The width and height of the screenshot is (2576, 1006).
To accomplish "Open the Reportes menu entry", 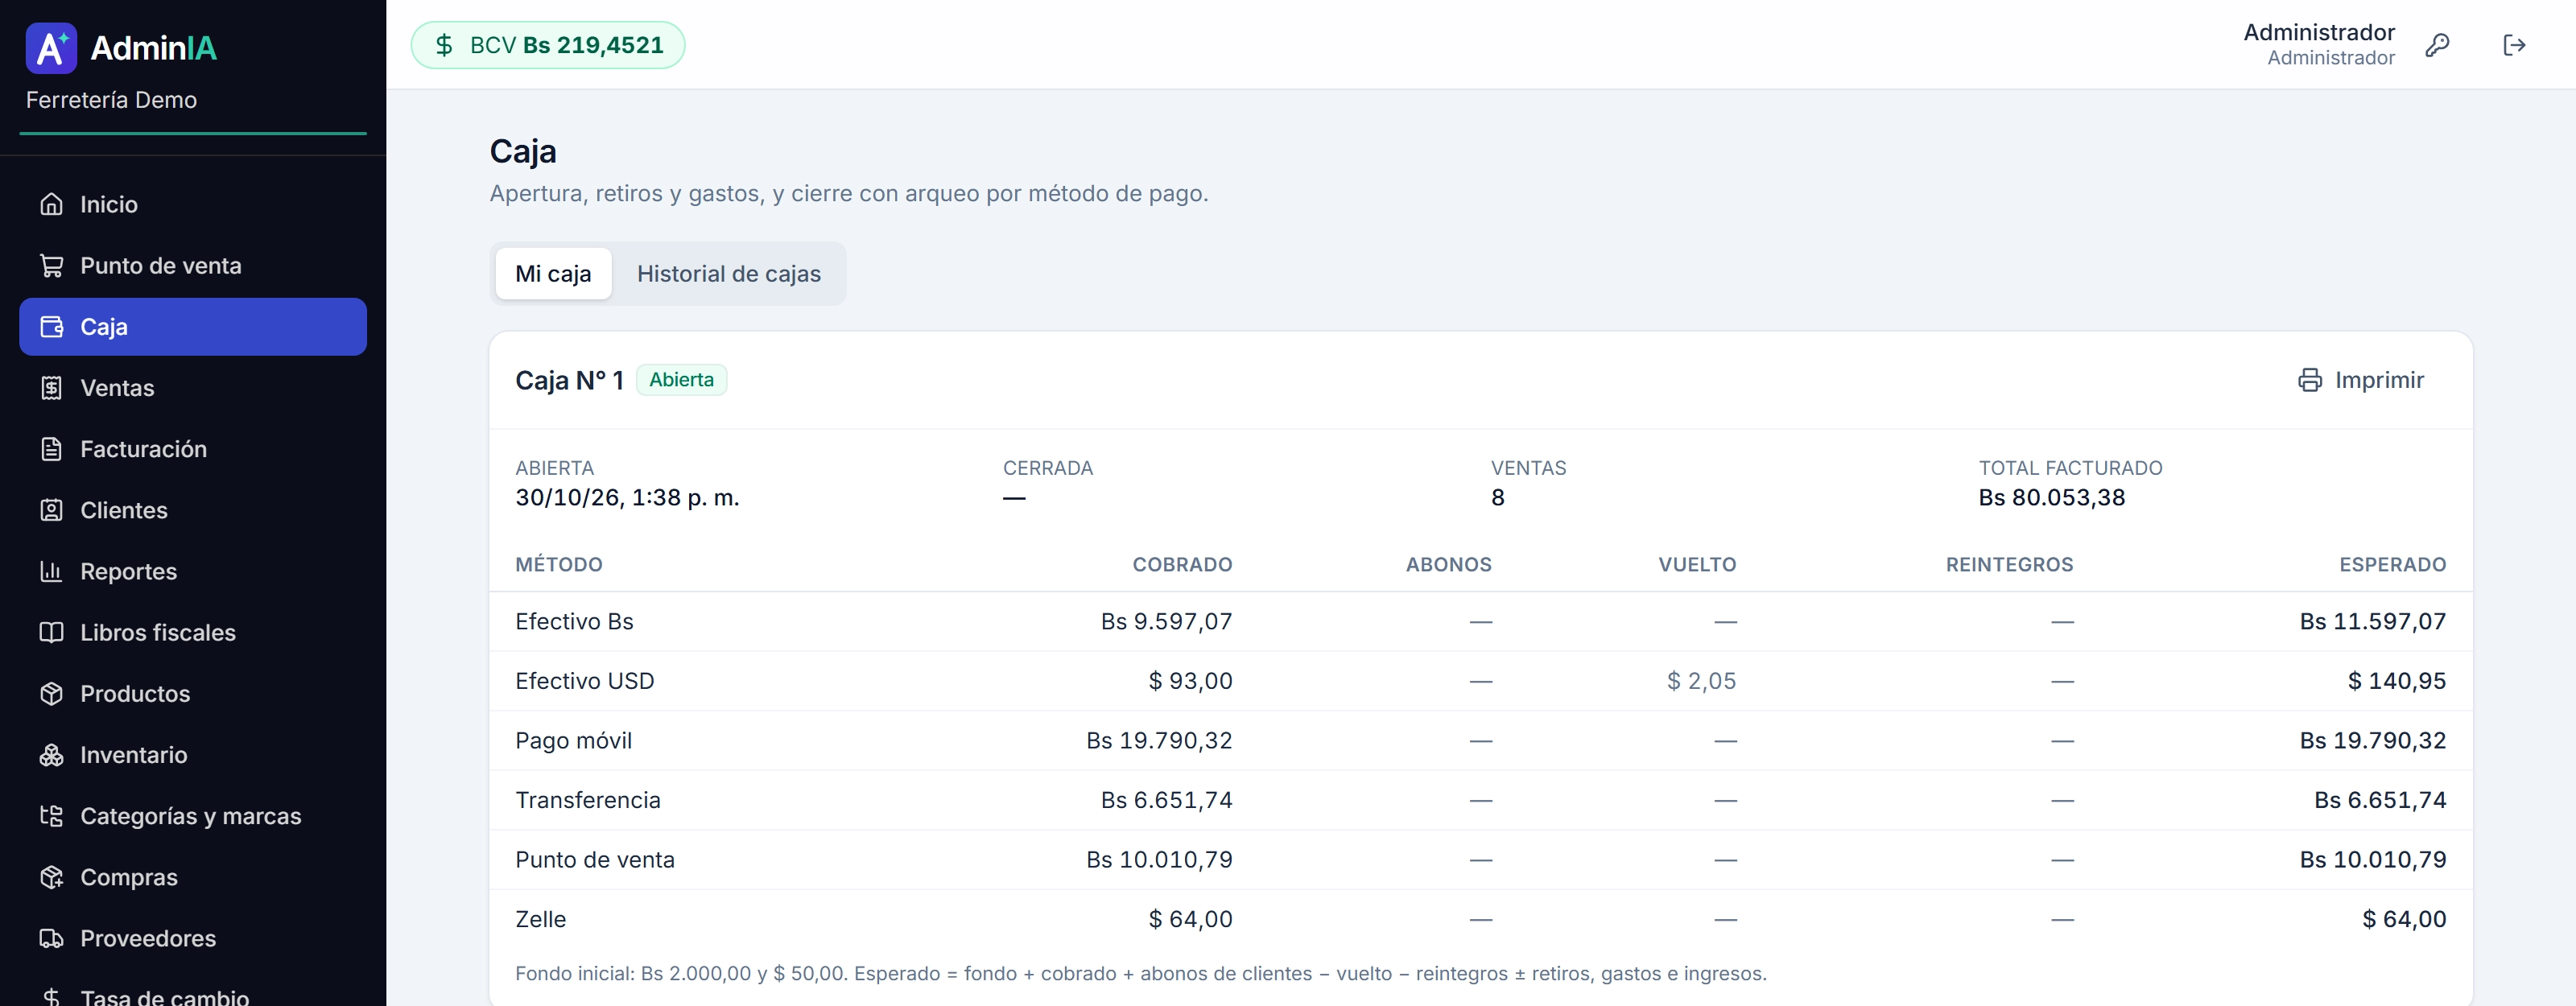I will [x=193, y=571].
